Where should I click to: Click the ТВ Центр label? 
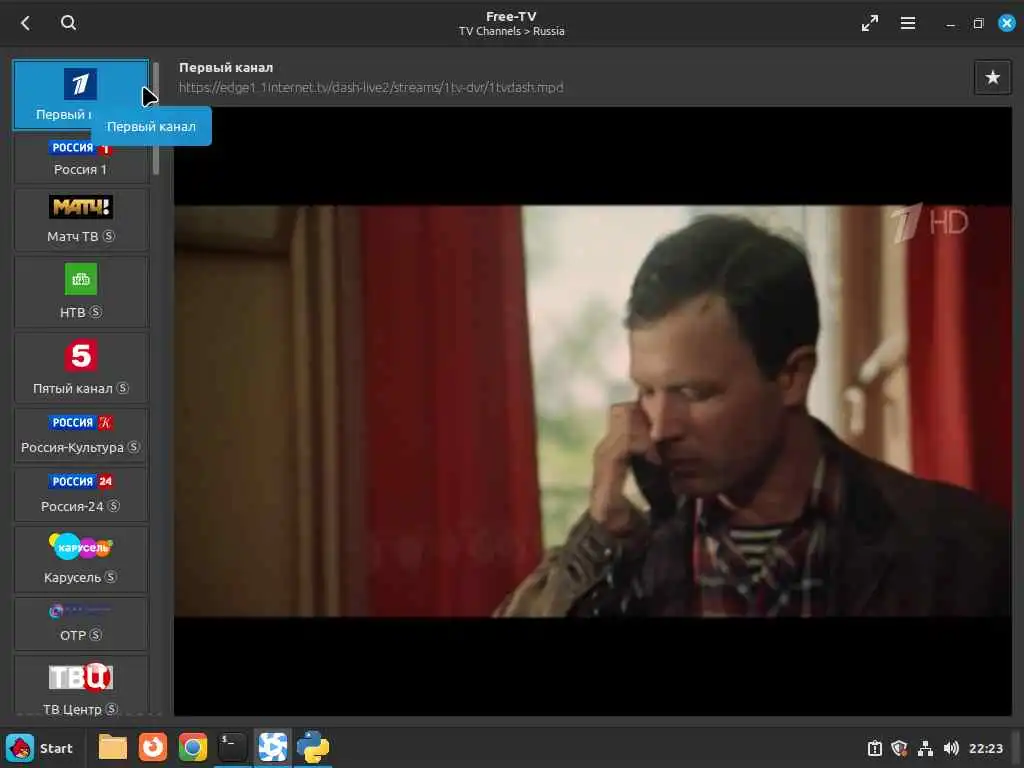(x=72, y=709)
